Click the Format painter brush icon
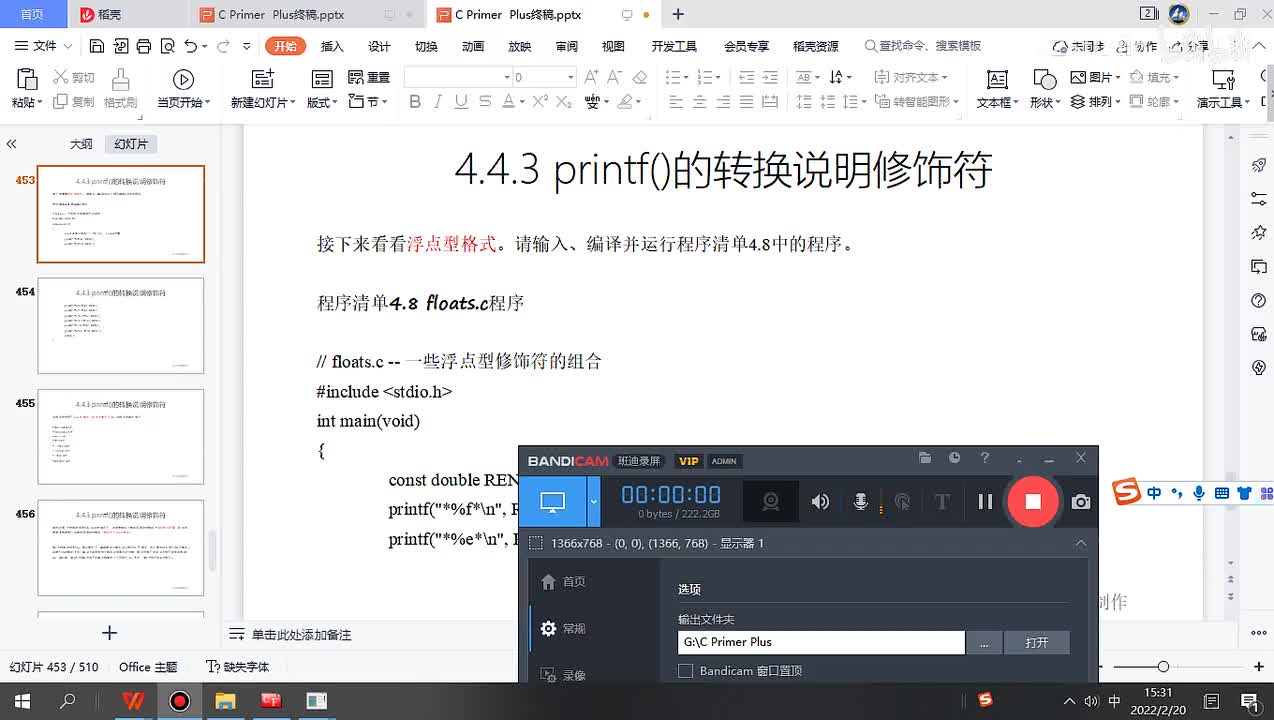 120,80
